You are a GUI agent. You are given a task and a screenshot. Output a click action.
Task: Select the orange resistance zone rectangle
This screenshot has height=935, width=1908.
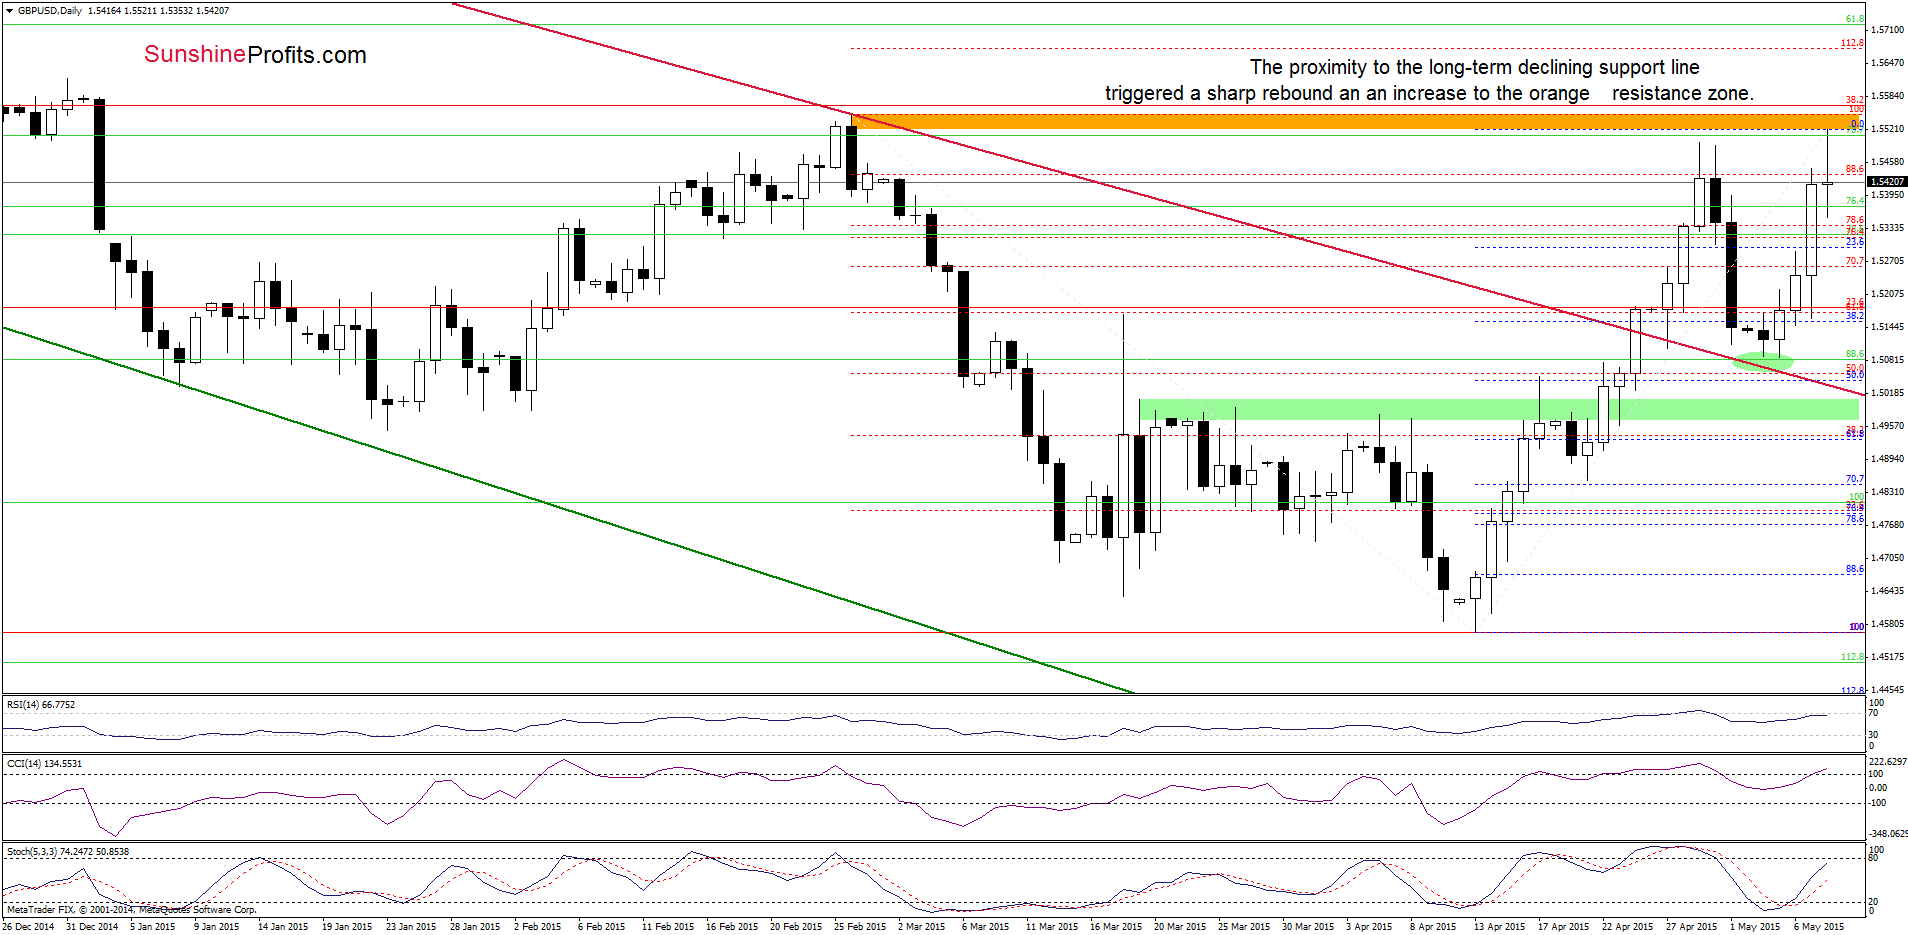click(x=1356, y=122)
